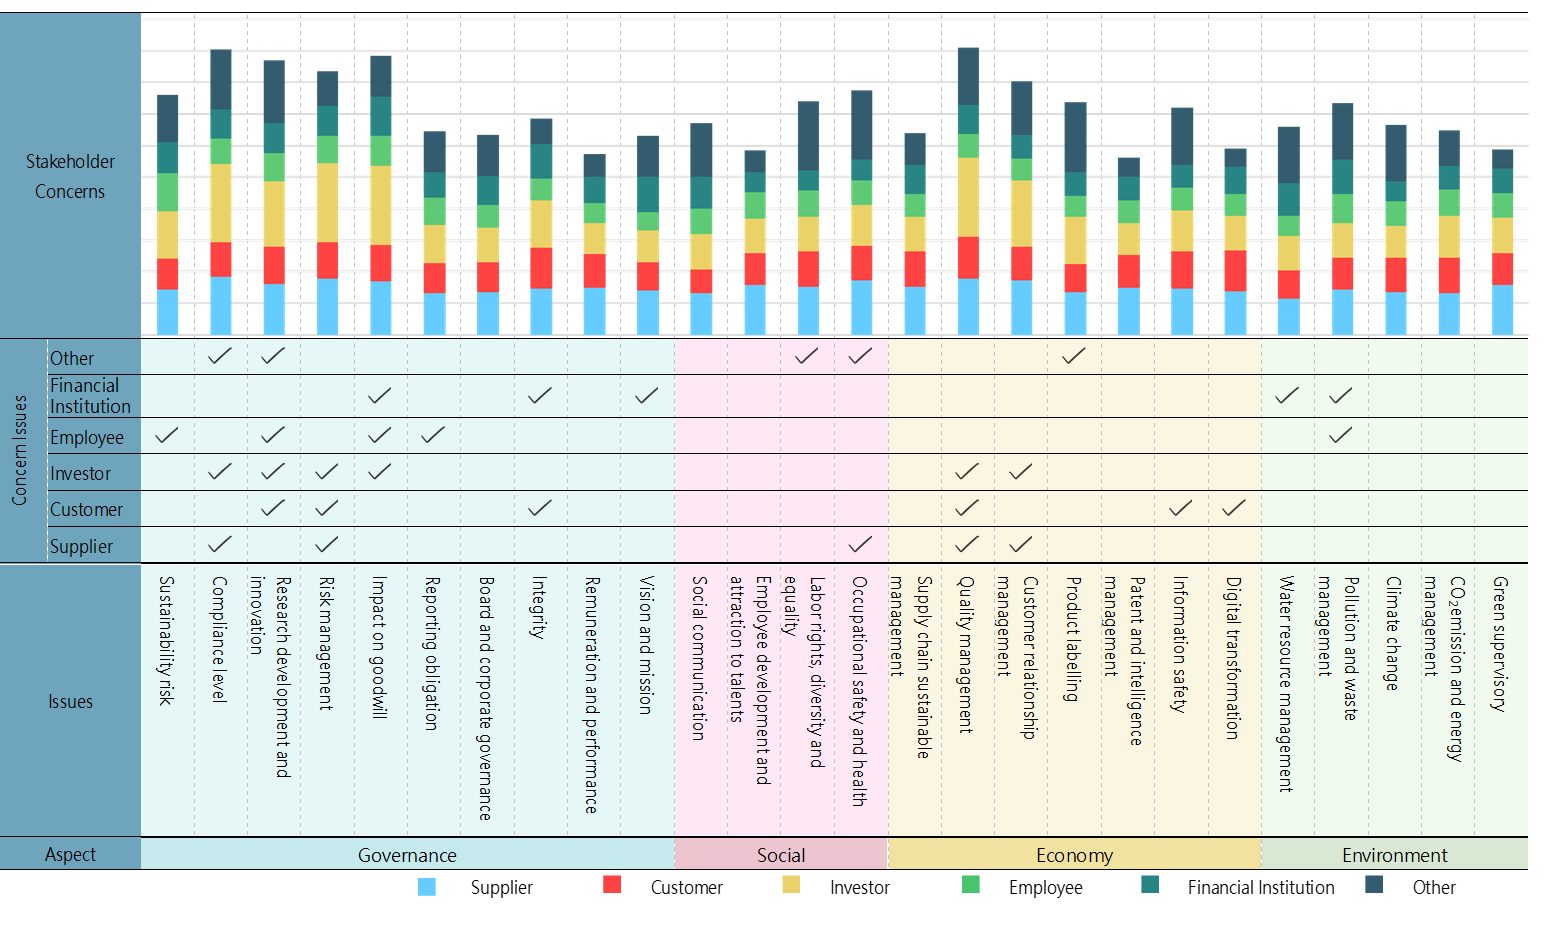Click Customer checkmark under Digital transformation
The height and width of the screenshot is (939, 1562).
point(1234,508)
